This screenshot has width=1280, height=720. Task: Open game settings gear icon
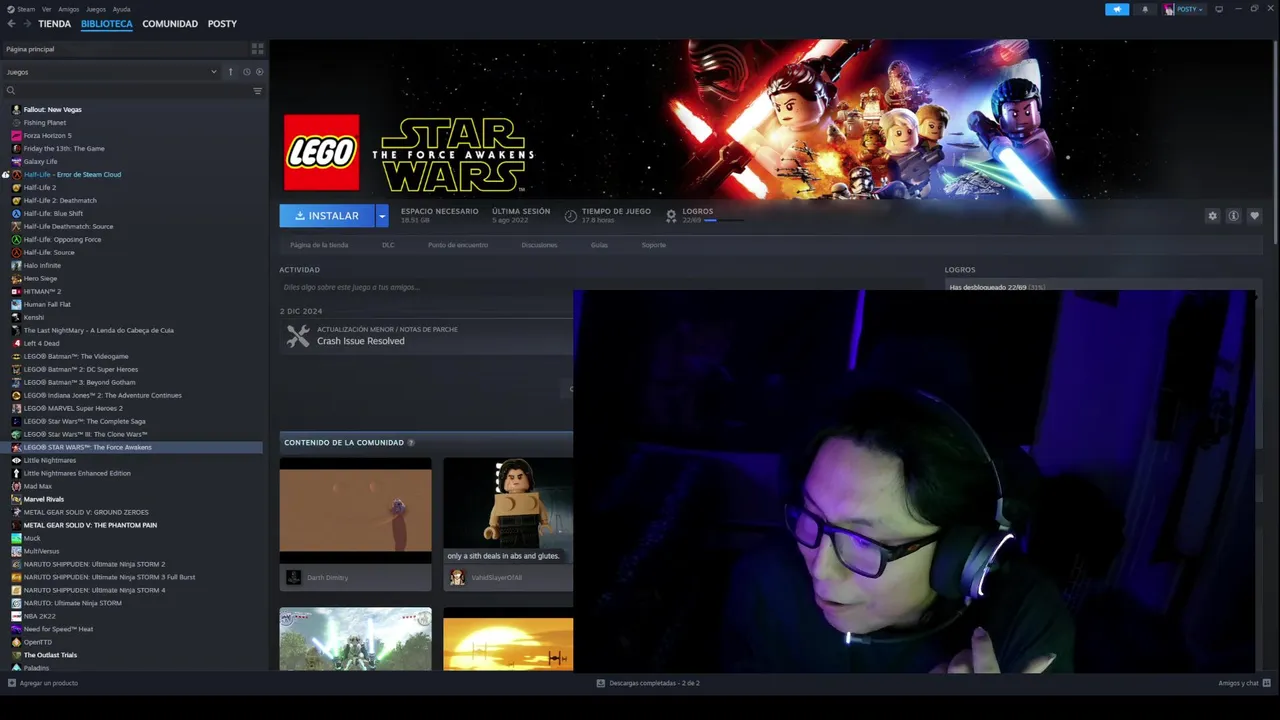click(1212, 216)
